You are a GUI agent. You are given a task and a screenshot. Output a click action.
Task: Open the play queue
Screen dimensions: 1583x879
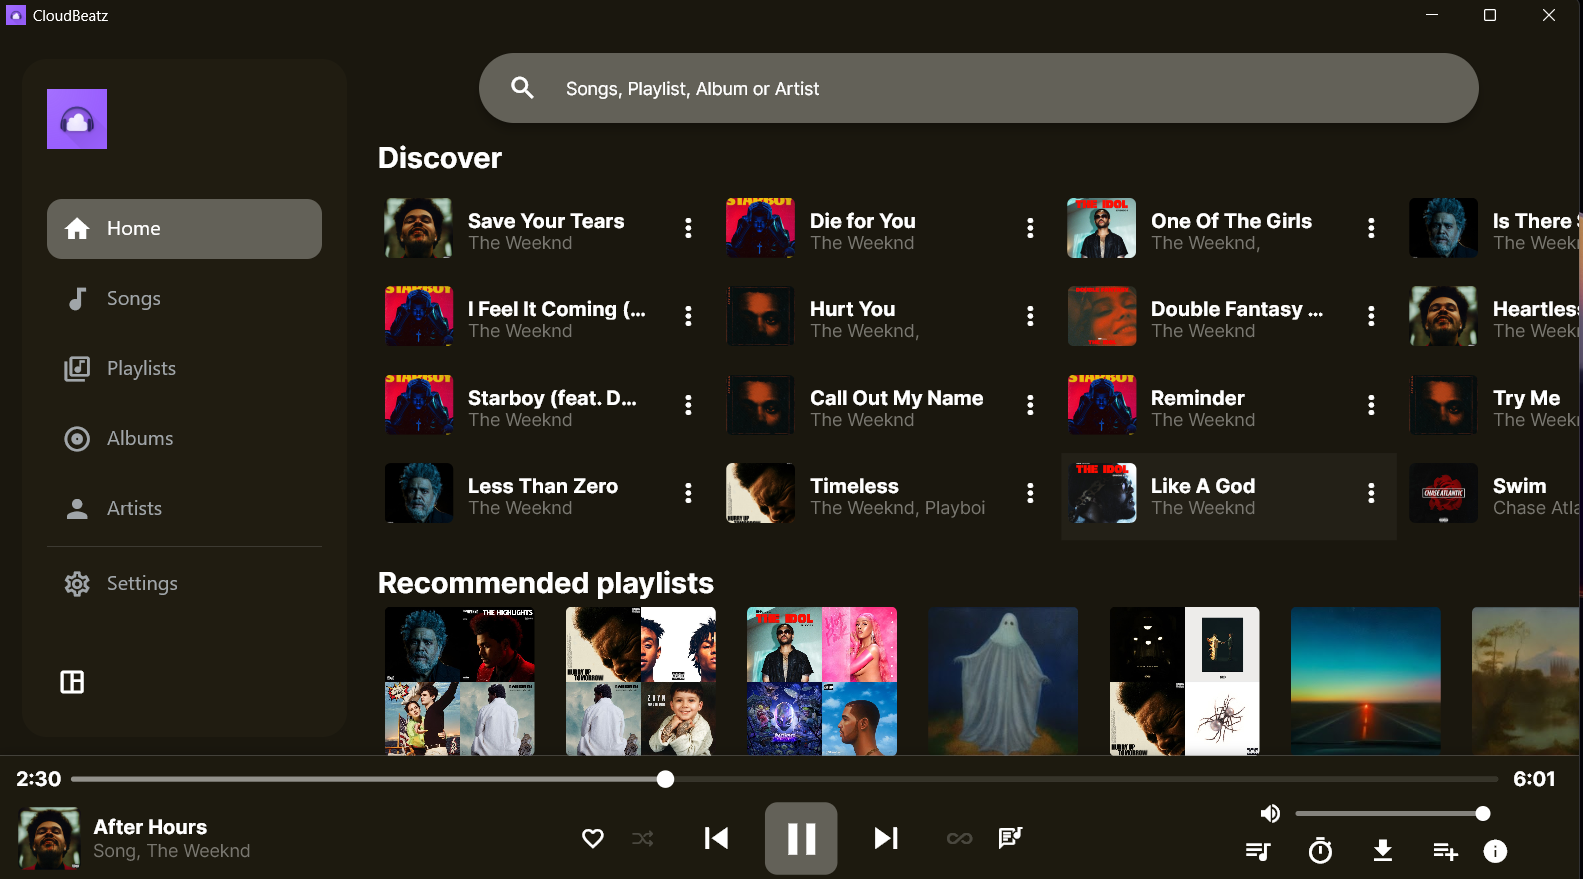pyautogui.click(x=1258, y=851)
